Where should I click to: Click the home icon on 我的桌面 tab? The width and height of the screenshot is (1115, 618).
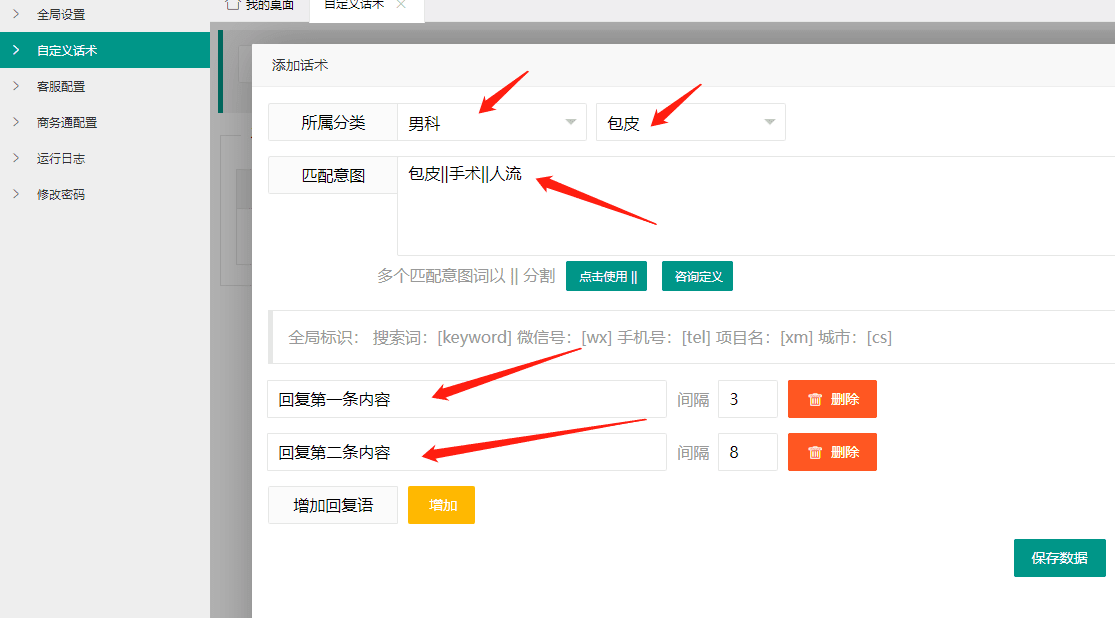click(x=232, y=5)
